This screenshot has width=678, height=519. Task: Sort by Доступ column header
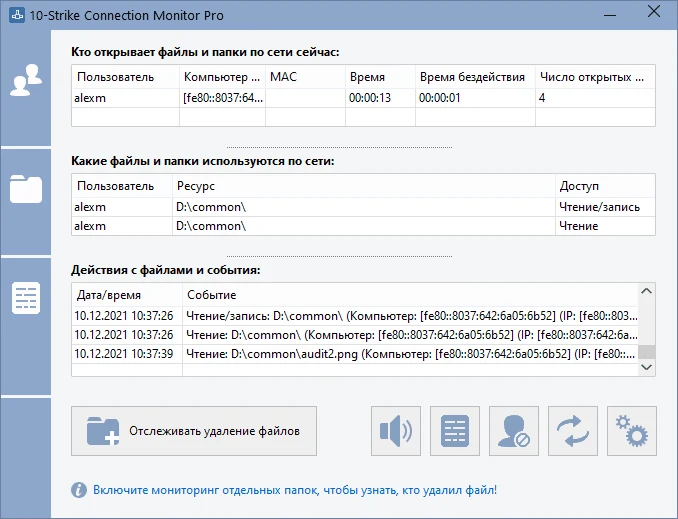[x=605, y=186]
